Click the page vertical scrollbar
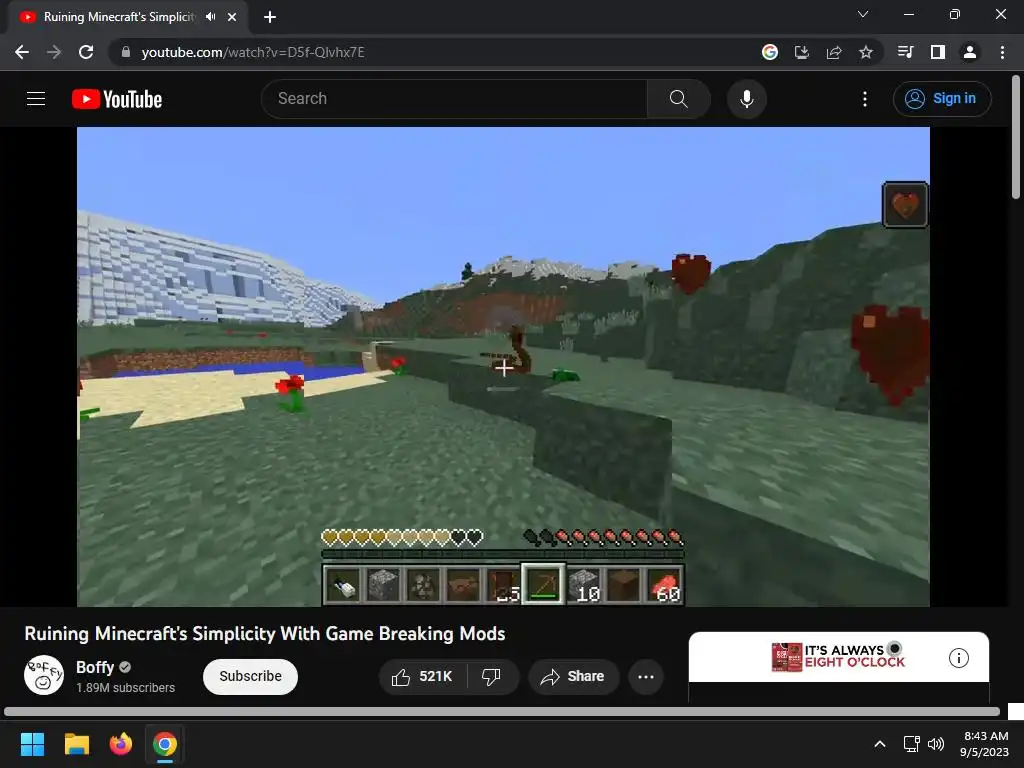The image size is (1024, 768). [1016, 137]
